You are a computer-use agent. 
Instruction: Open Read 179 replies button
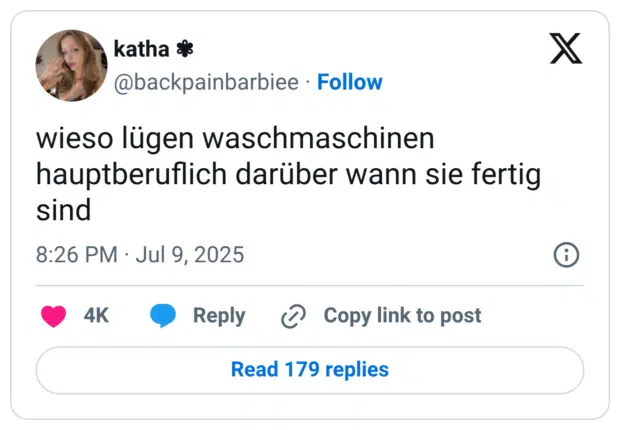[310, 370]
